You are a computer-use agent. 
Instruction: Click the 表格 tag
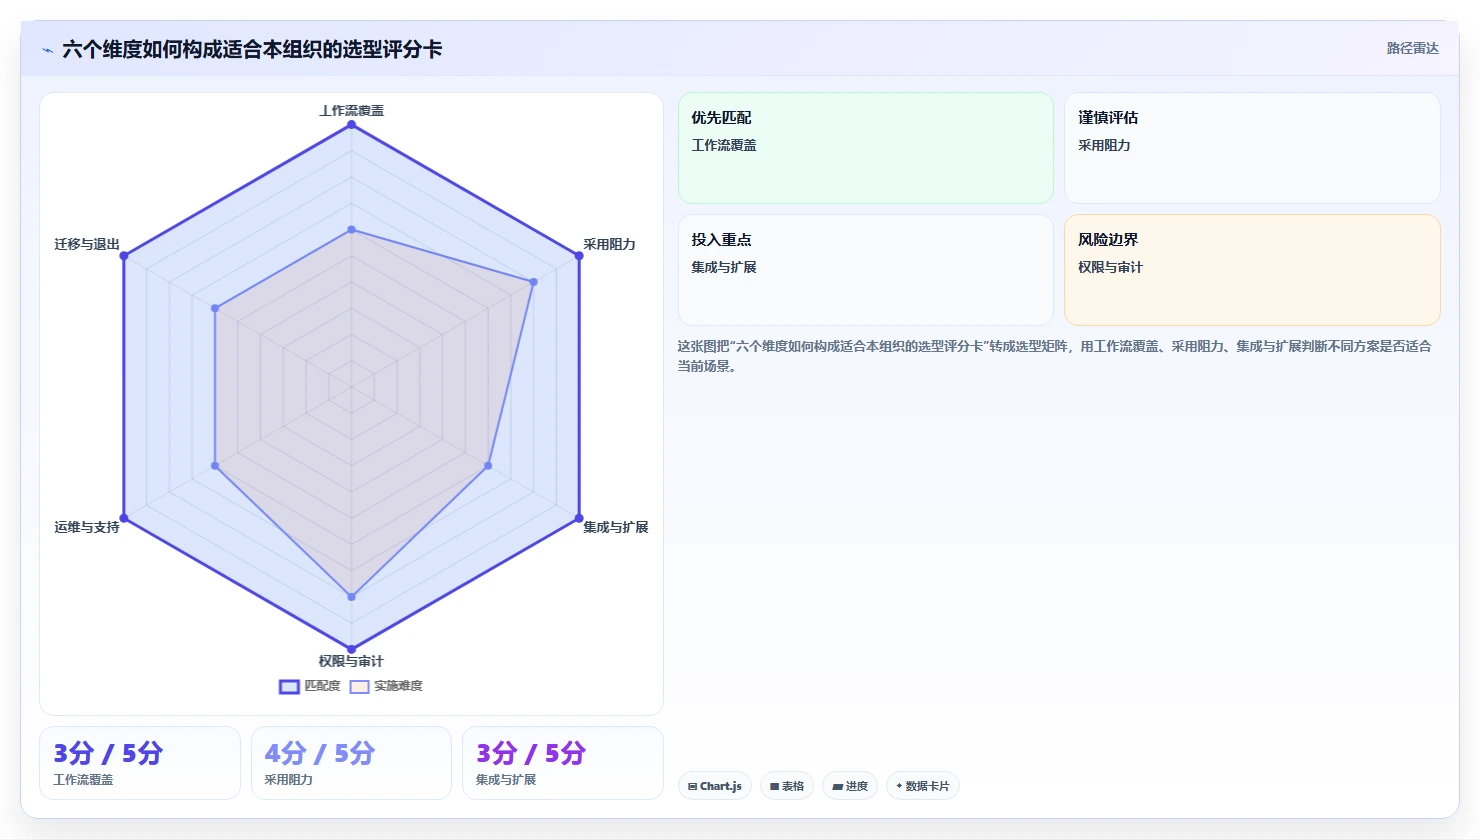[787, 786]
